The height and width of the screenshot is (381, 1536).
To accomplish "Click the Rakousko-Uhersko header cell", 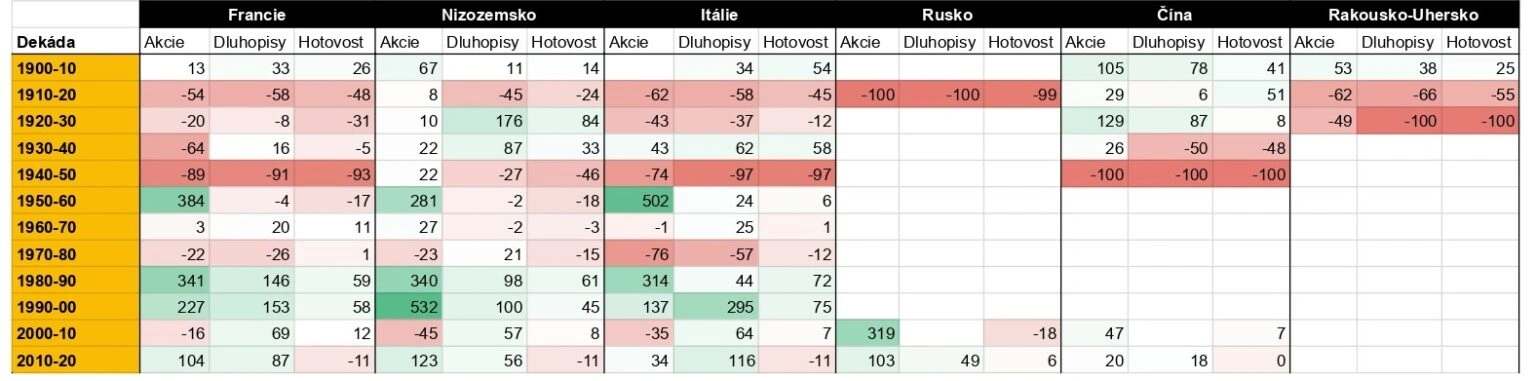I will click(1403, 15).
